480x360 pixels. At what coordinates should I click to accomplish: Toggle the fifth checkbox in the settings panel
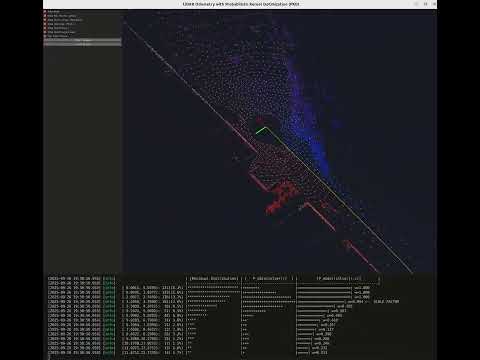coord(45,28)
